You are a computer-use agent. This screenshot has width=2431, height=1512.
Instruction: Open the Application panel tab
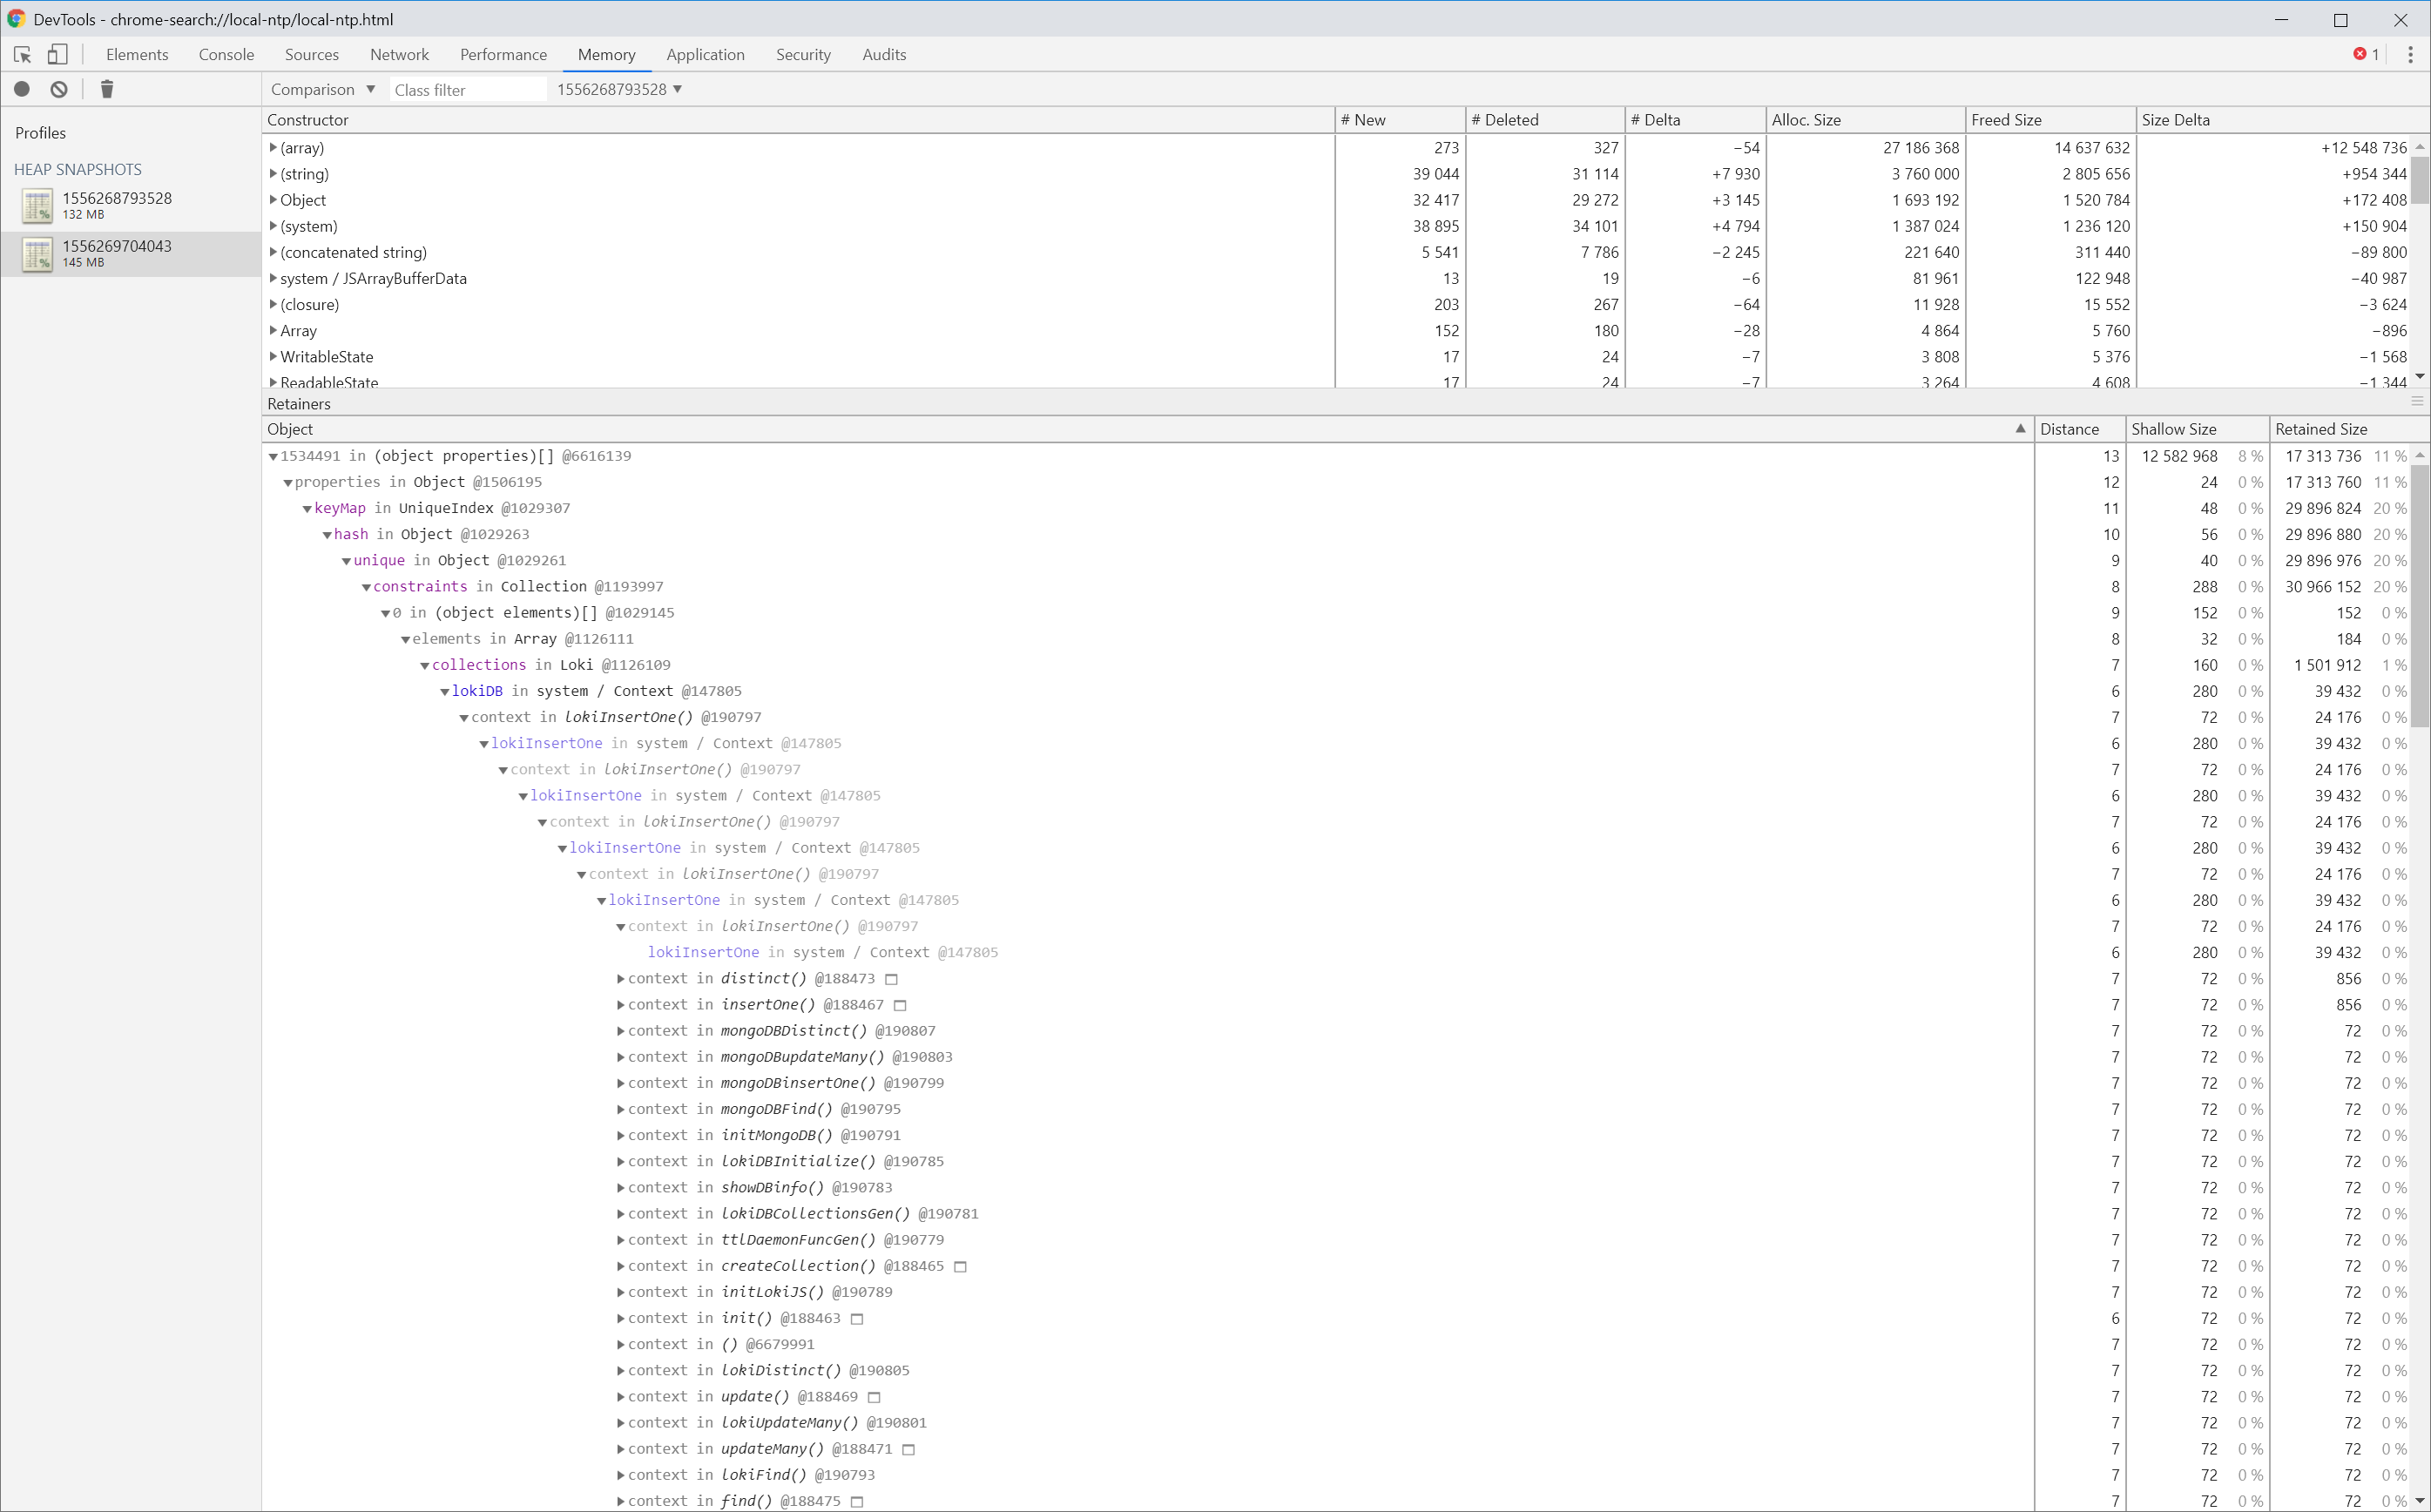click(x=705, y=55)
